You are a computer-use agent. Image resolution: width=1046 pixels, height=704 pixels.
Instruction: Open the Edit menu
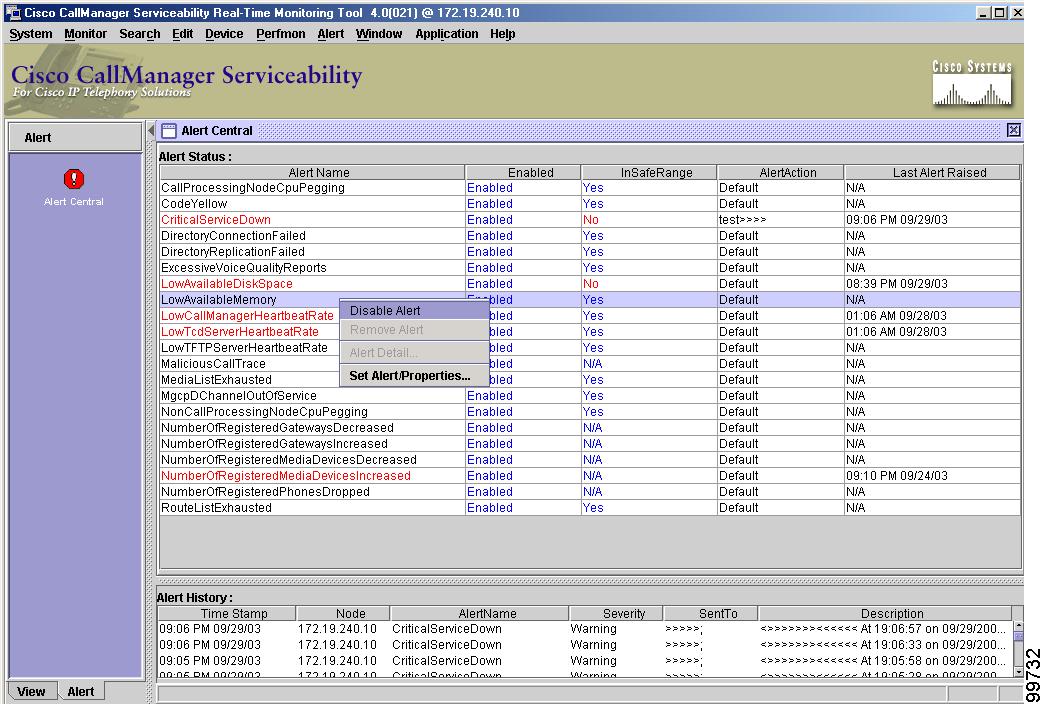click(x=182, y=34)
